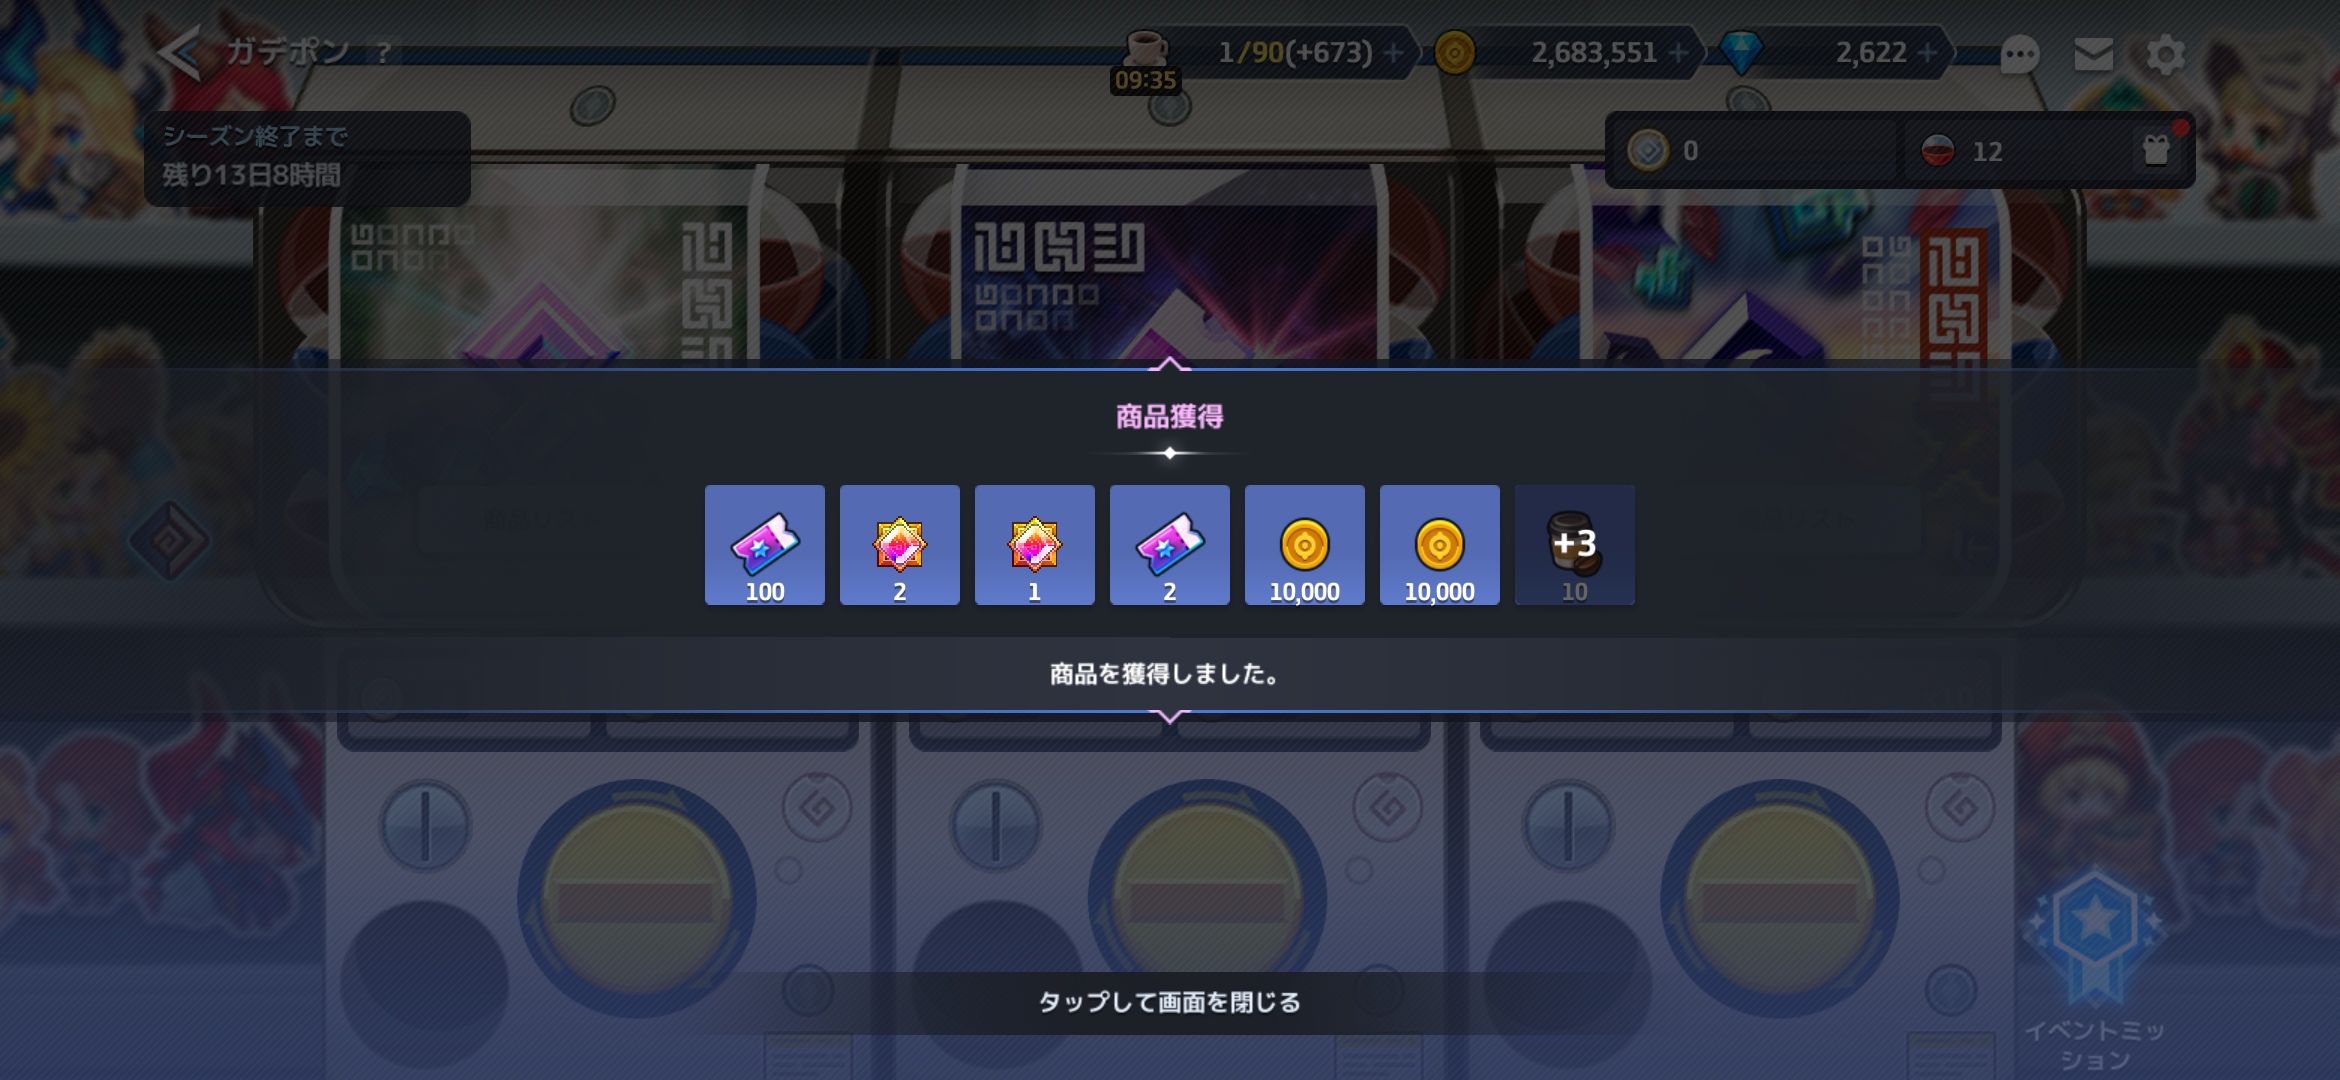Tap the plus beside gold 2,683,551

(x=1679, y=52)
